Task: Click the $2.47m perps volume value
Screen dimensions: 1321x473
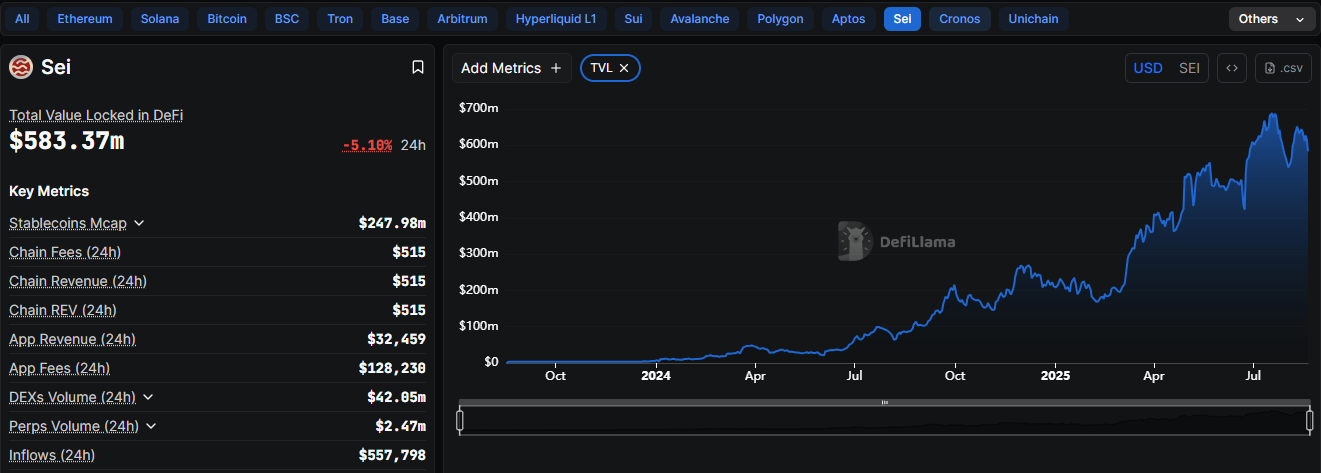Action: [400, 426]
